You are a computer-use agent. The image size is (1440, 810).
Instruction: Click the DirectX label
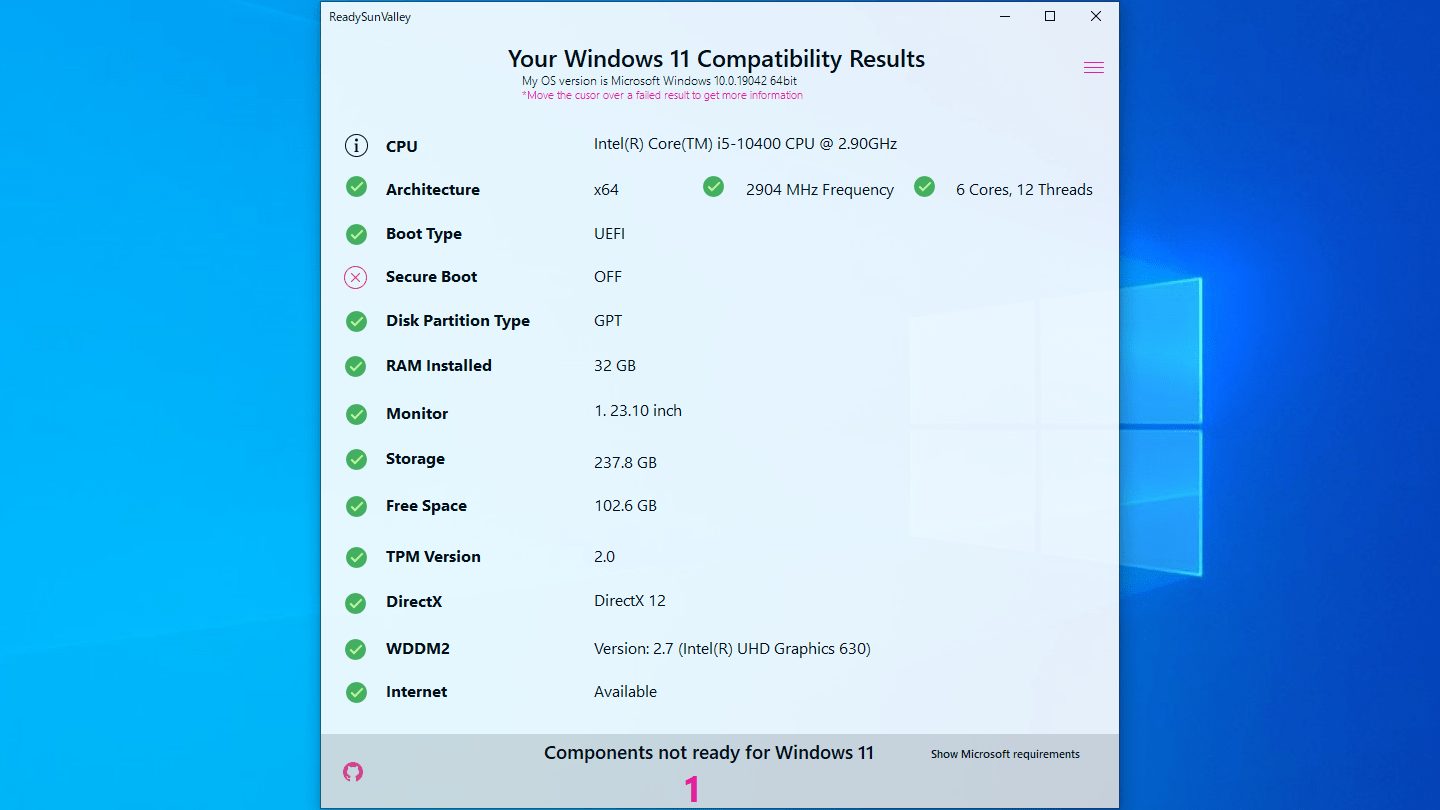coord(414,602)
